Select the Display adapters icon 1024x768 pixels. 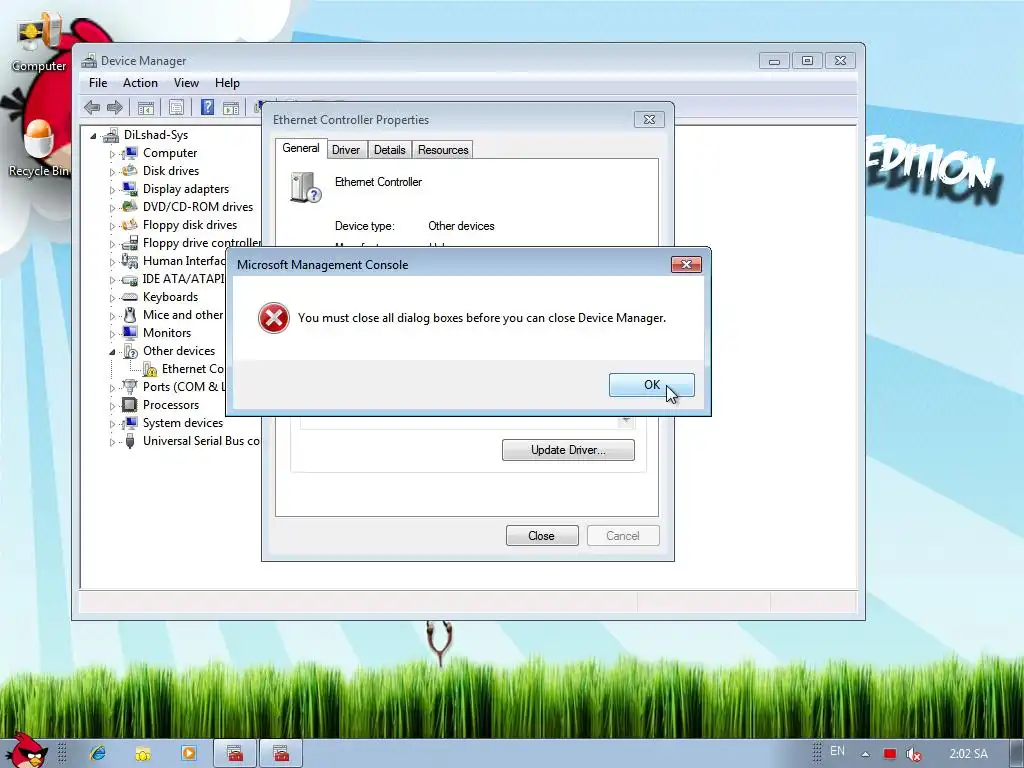pyautogui.click(x=130, y=189)
